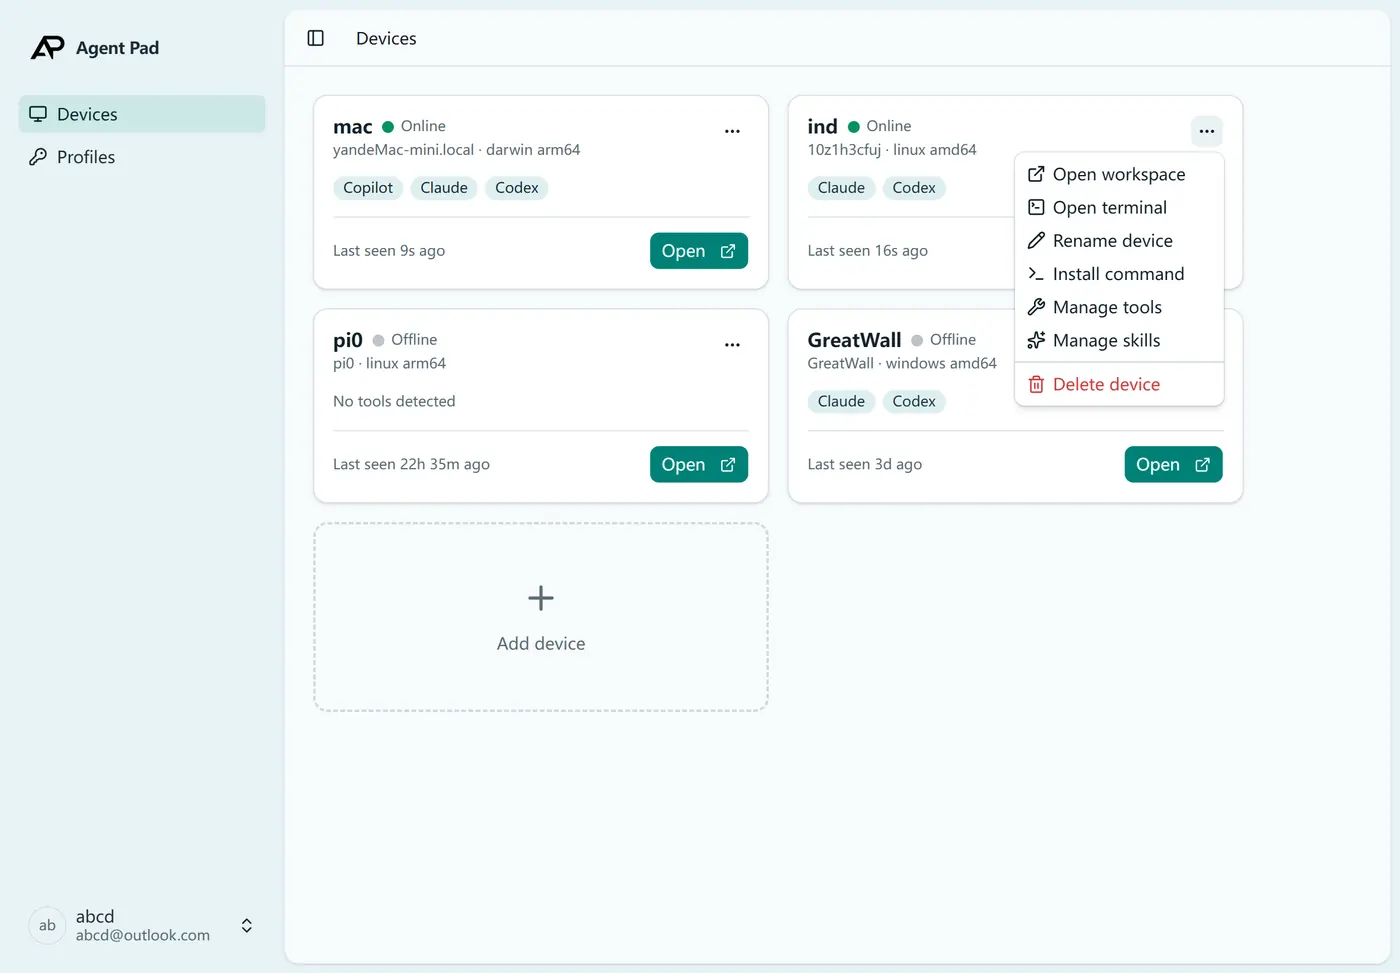The image size is (1400, 973).
Task: Click the Manage skills sparkle icon
Action: pyautogui.click(x=1036, y=340)
